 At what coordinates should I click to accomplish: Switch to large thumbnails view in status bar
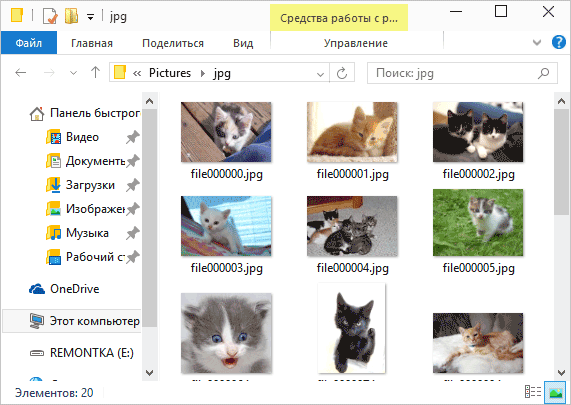pos(556,392)
